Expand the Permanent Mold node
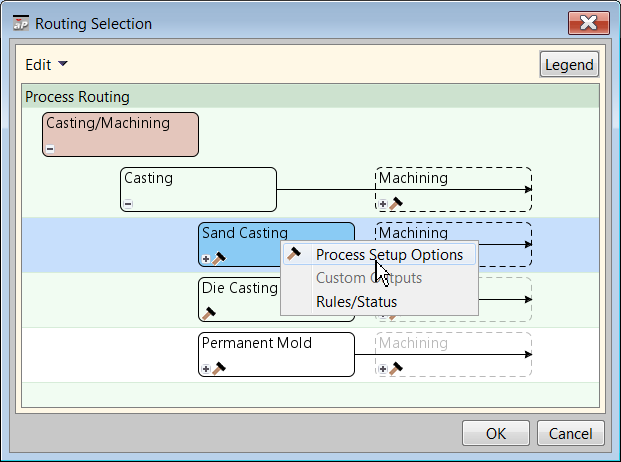Image resolution: width=621 pixels, height=462 pixels. [x=206, y=369]
